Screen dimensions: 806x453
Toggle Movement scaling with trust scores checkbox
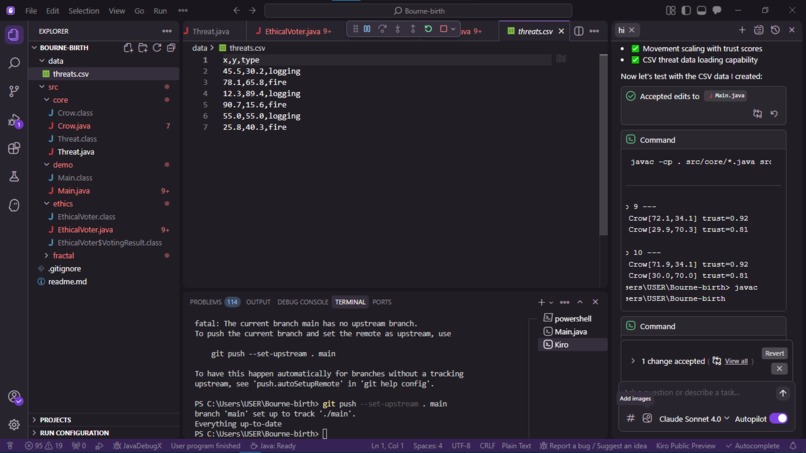click(635, 48)
